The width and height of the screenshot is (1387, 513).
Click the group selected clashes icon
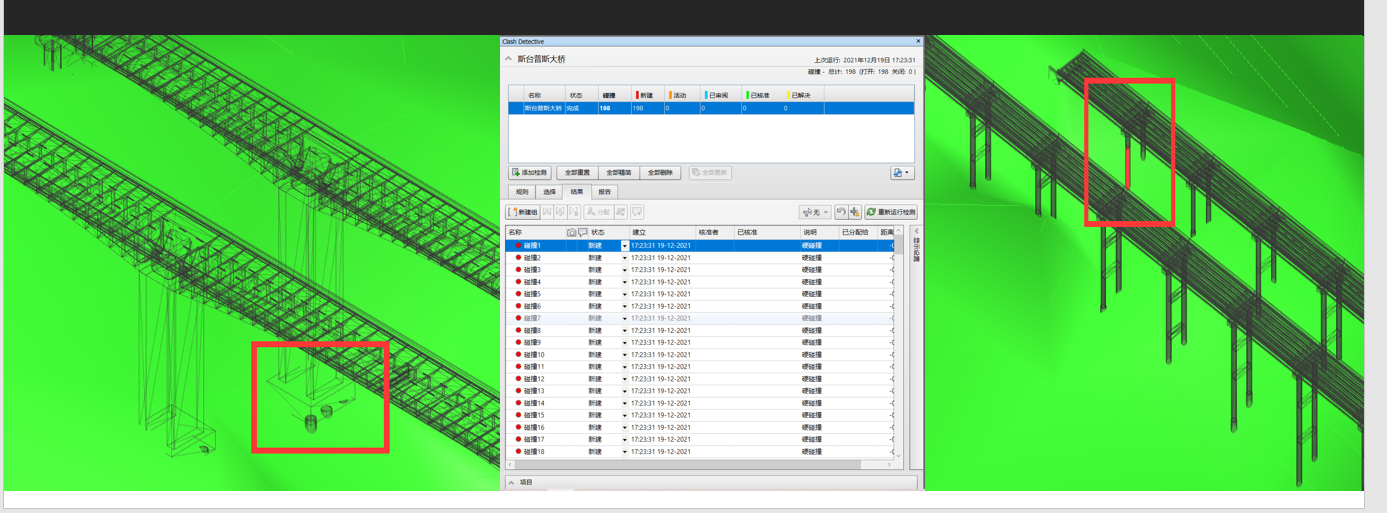point(548,212)
